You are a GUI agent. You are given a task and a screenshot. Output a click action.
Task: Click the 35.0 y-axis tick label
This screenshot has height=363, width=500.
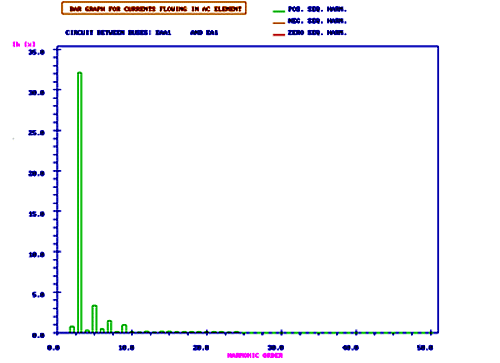pos(37,52)
